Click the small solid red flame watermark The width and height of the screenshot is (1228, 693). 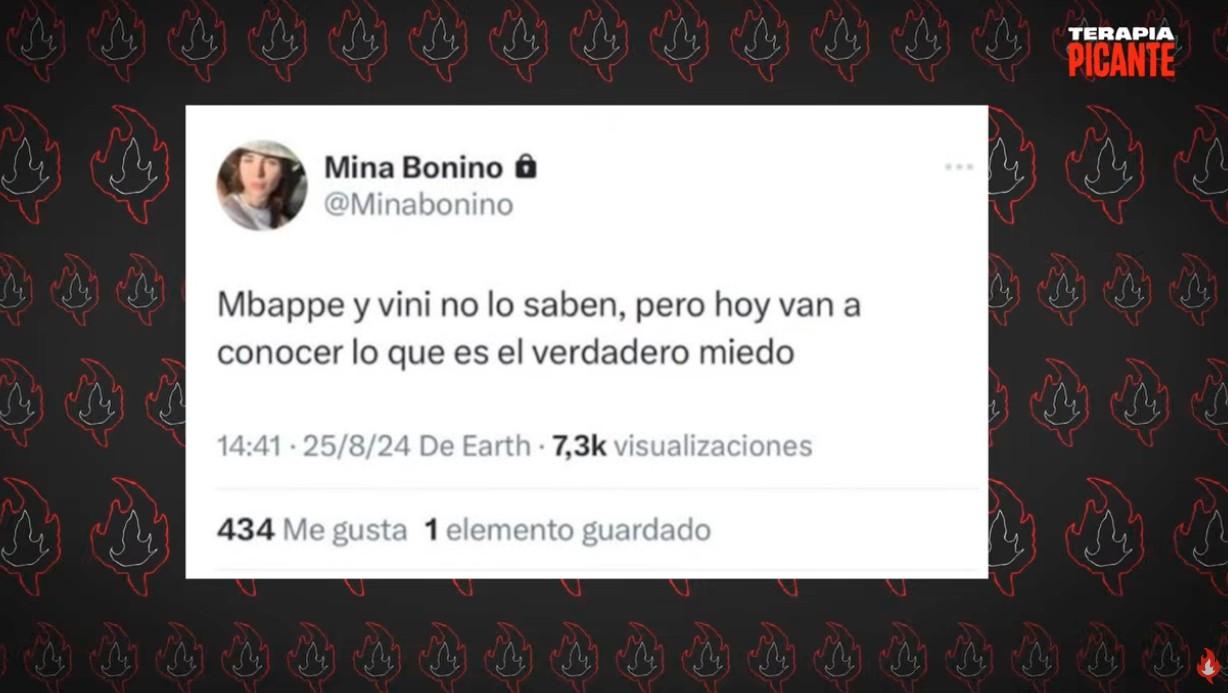point(1208,665)
